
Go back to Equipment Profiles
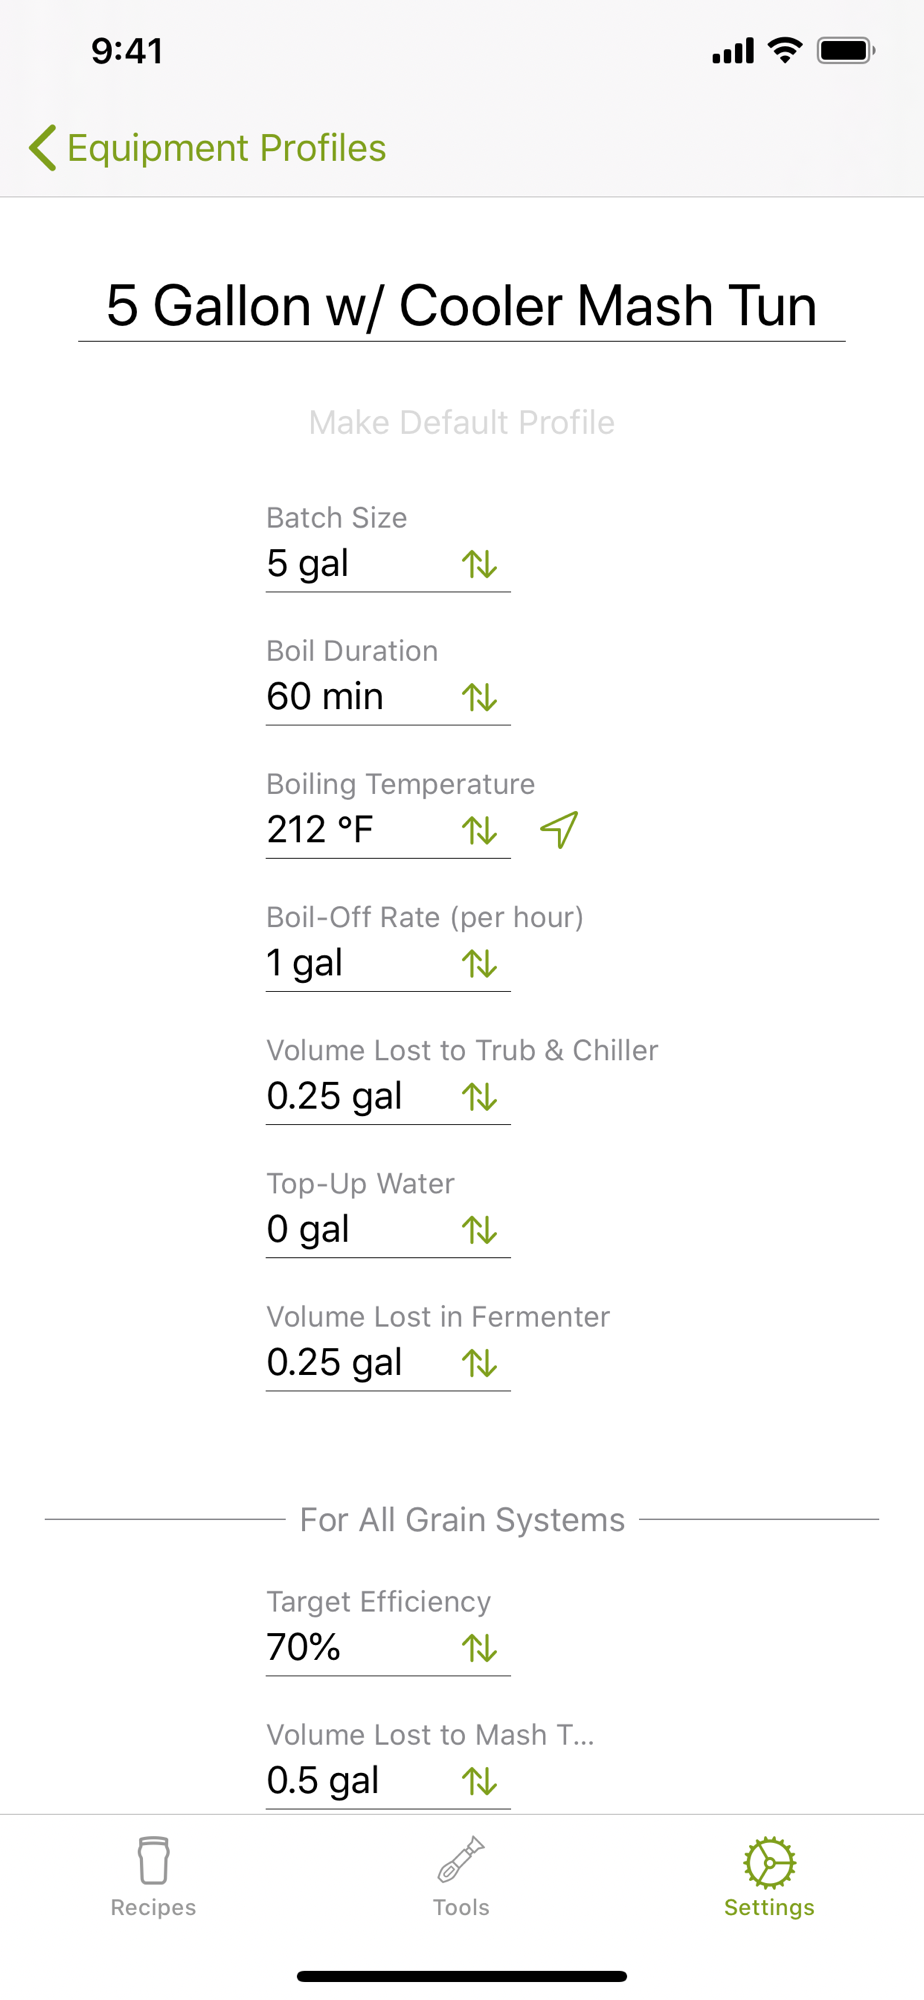[x=207, y=148]
